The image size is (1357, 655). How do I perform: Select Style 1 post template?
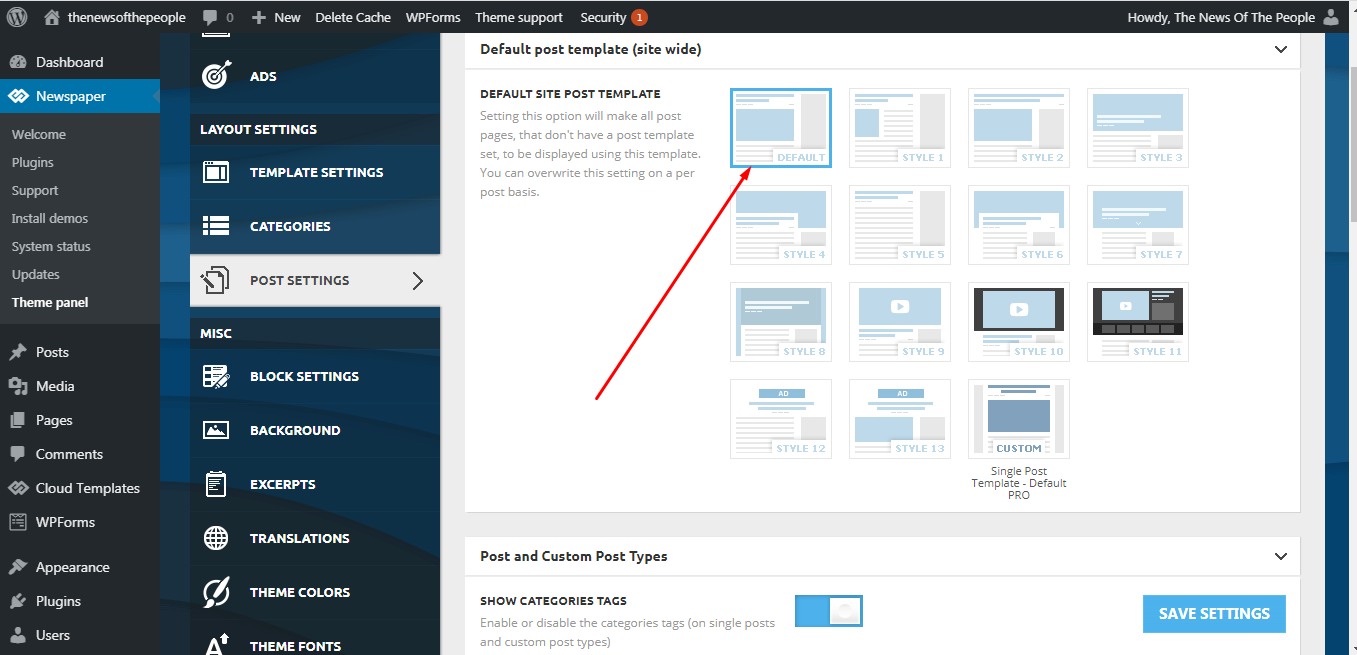tap(899, 128)
